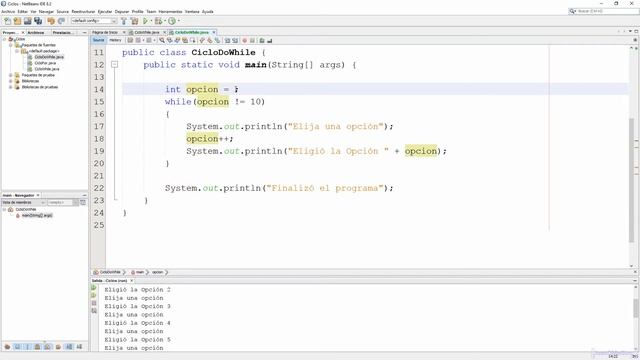Switch to the Página de Inicio tab
Screen dimensions: 640x360
[105, 32]
